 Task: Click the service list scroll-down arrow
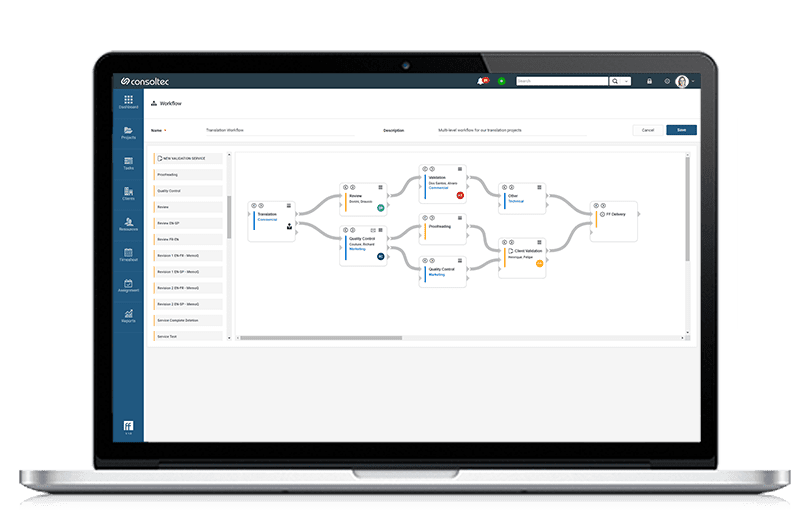(229, 338)
